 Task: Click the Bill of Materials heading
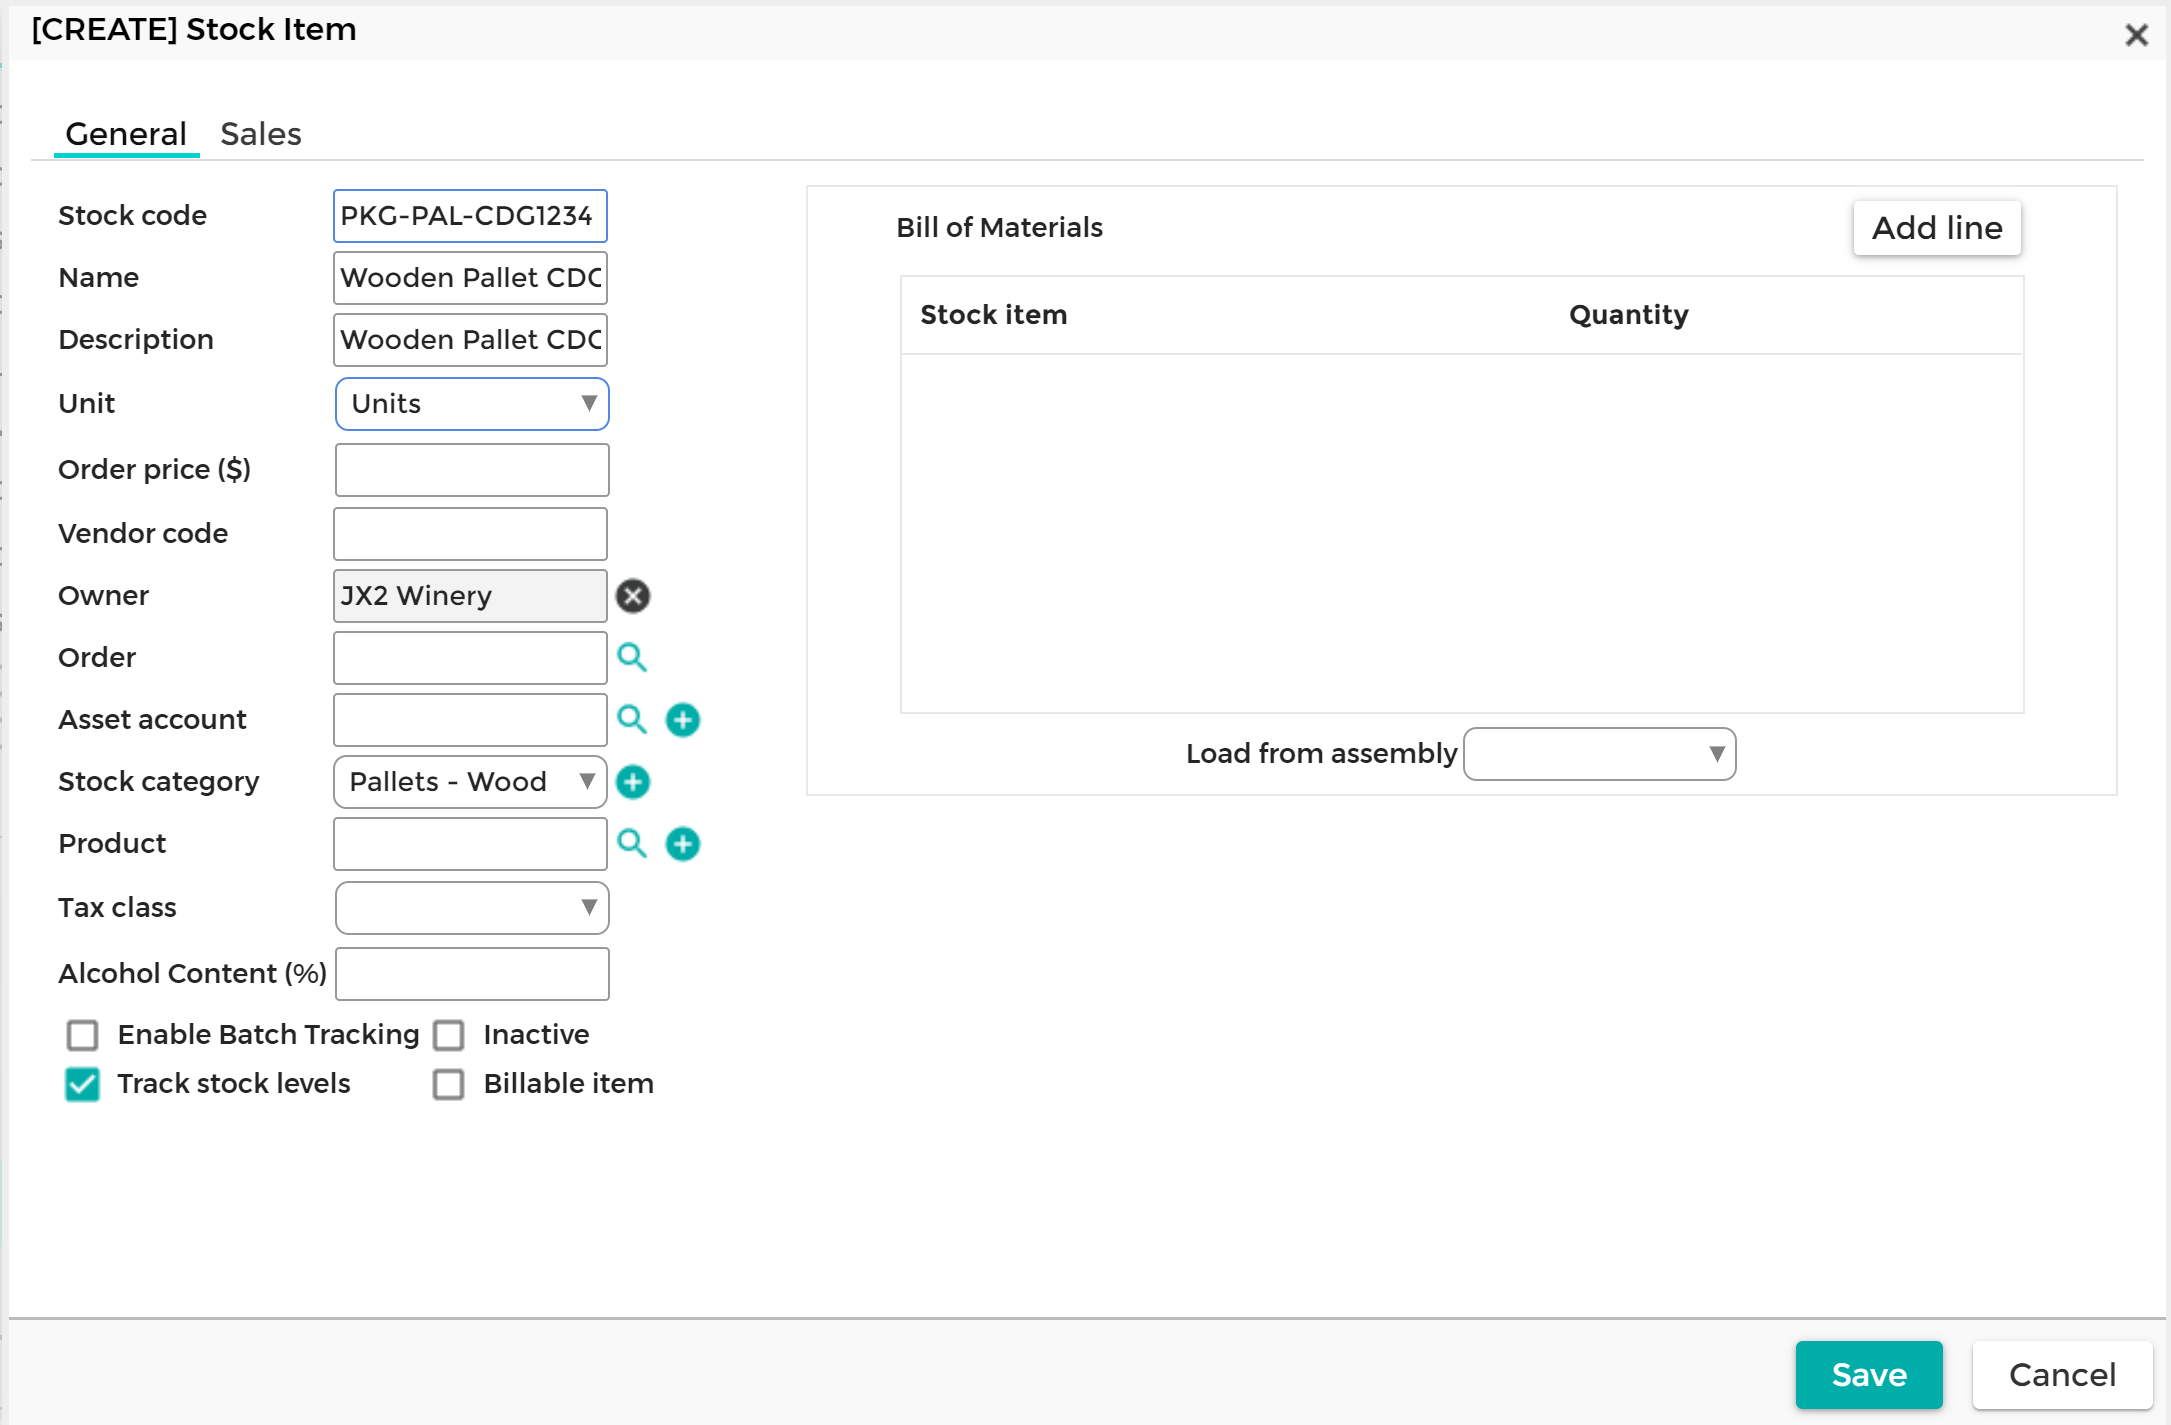click(999, 228)
